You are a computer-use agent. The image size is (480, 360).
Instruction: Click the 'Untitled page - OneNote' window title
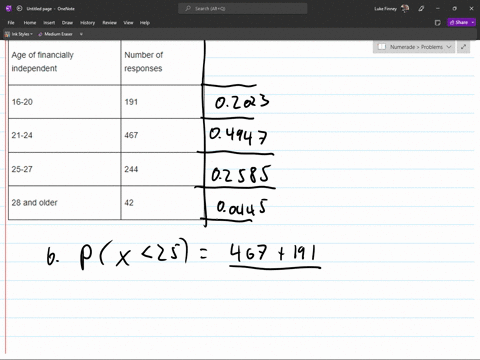50,9
